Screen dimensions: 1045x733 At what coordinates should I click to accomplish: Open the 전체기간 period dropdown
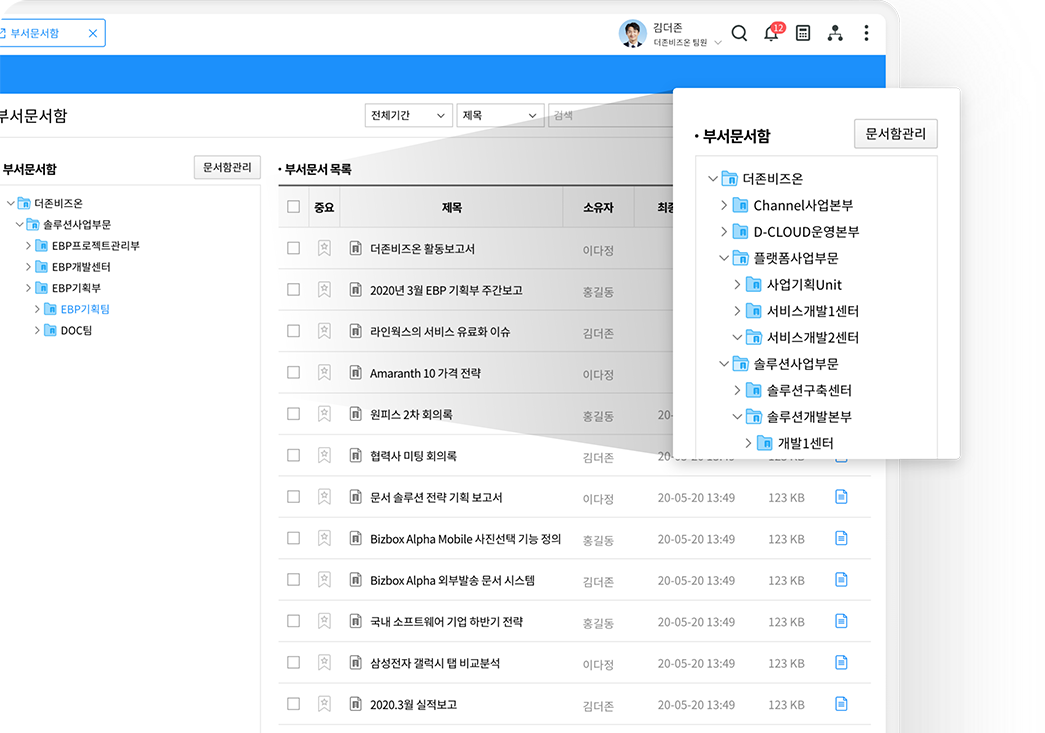coord(409,115)
